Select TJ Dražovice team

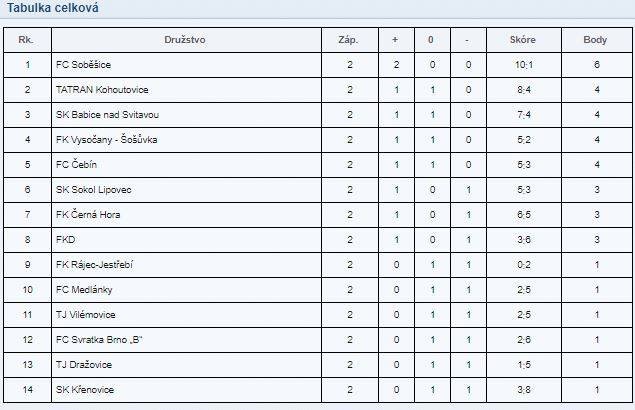click(84, 365)
